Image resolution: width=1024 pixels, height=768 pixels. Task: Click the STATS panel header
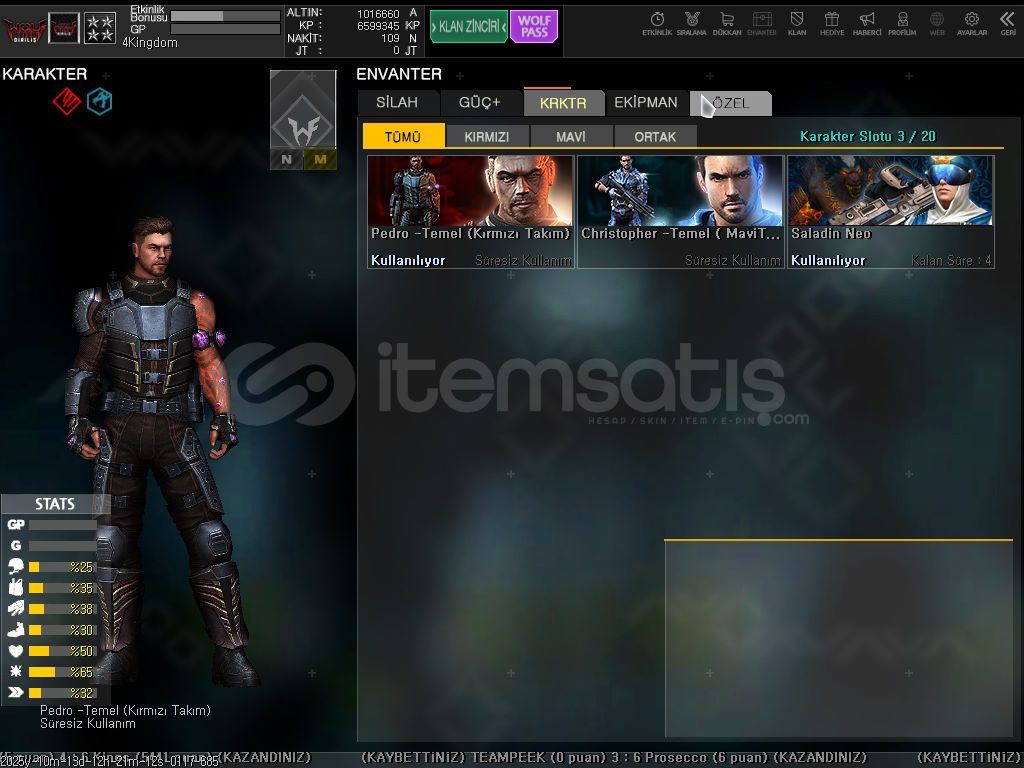pos(55,504)
